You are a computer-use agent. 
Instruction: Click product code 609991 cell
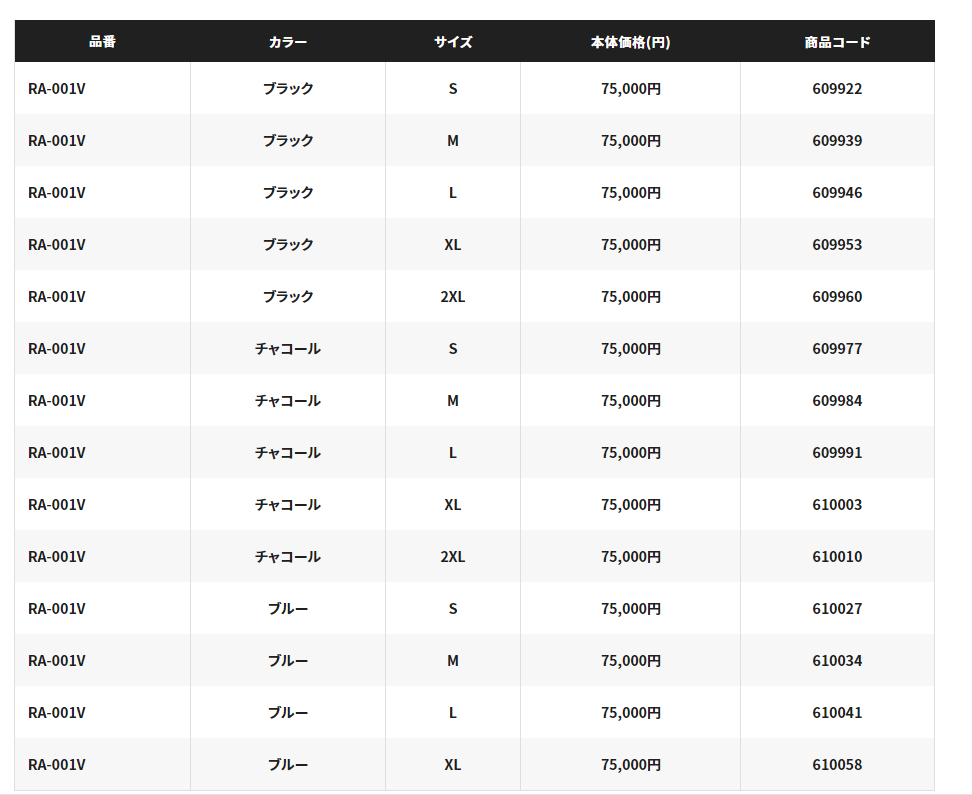coord(837,453)
